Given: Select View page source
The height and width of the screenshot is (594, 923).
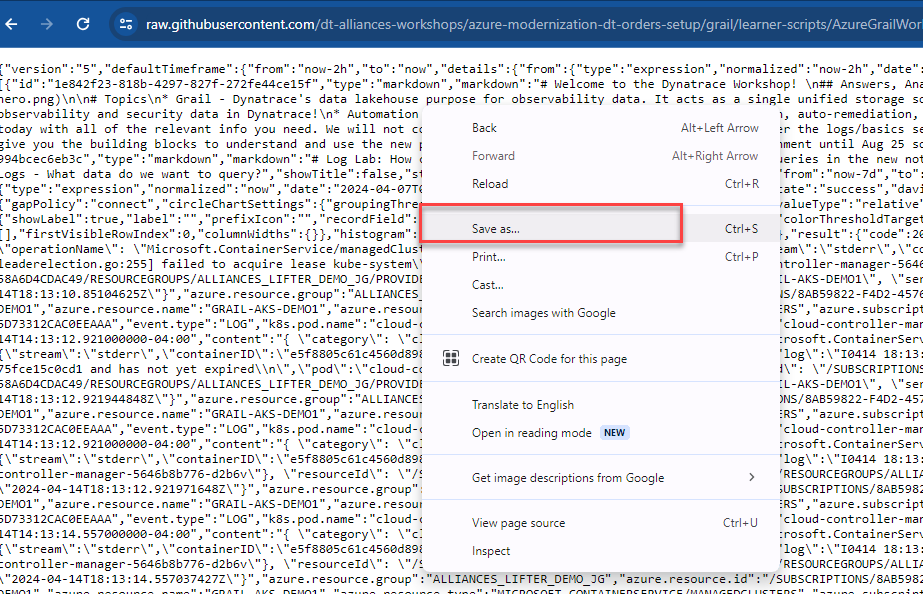Looking at the screenshot, I should [518, 523].
